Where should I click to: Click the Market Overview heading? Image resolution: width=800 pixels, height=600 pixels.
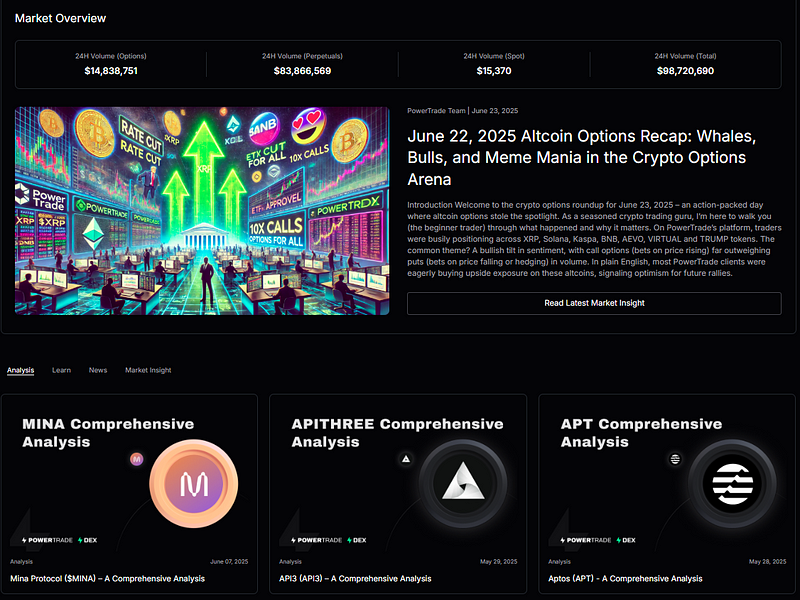[x=60, y=18]
